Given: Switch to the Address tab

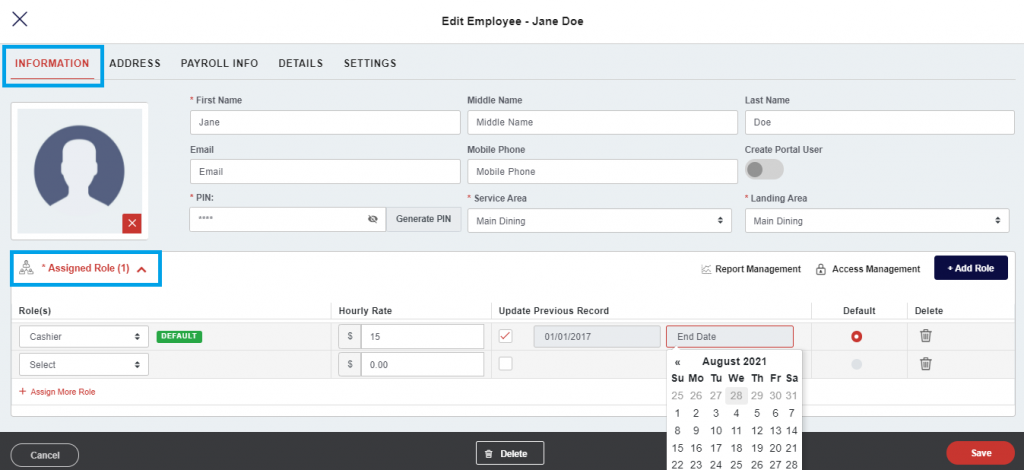Looking at the screenshot, I should pyautogui.click(x=135, y=63).
